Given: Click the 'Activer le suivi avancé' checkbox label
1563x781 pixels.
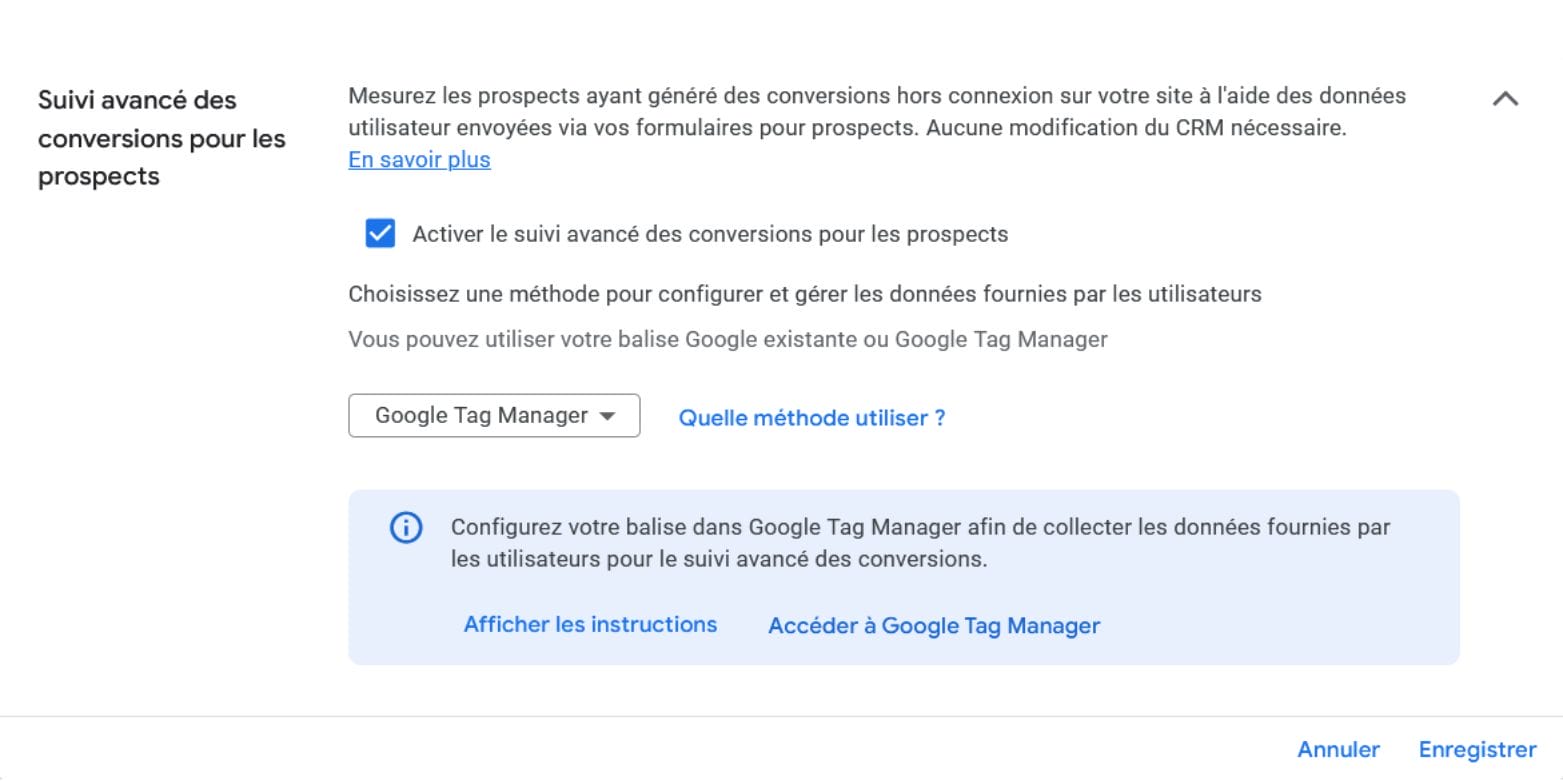Looking at the screenshot, I should pos(710,235).
